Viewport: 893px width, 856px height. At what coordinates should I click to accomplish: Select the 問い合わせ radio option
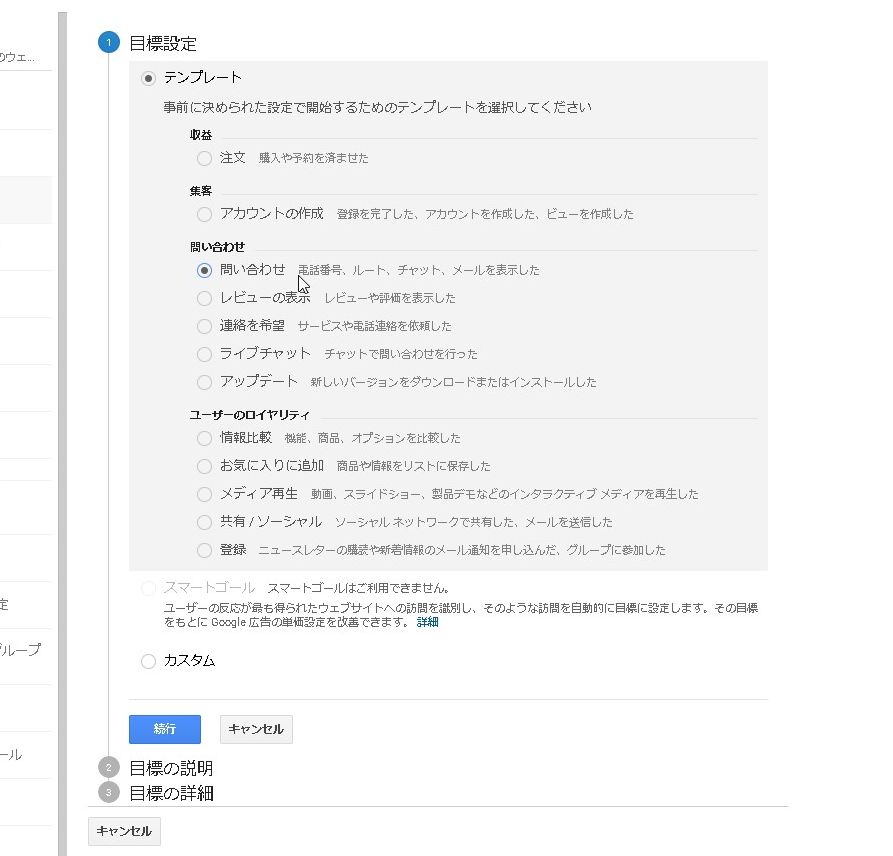[x=205, y=270]
